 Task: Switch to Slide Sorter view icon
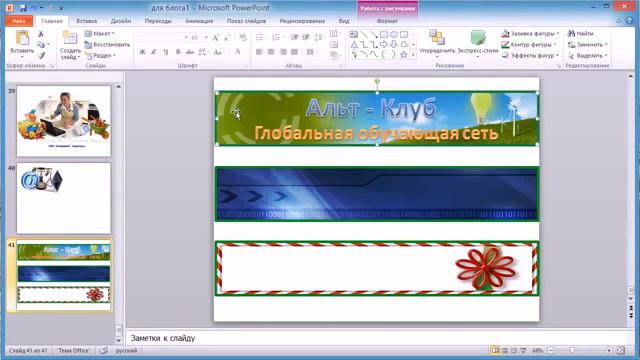504,351
